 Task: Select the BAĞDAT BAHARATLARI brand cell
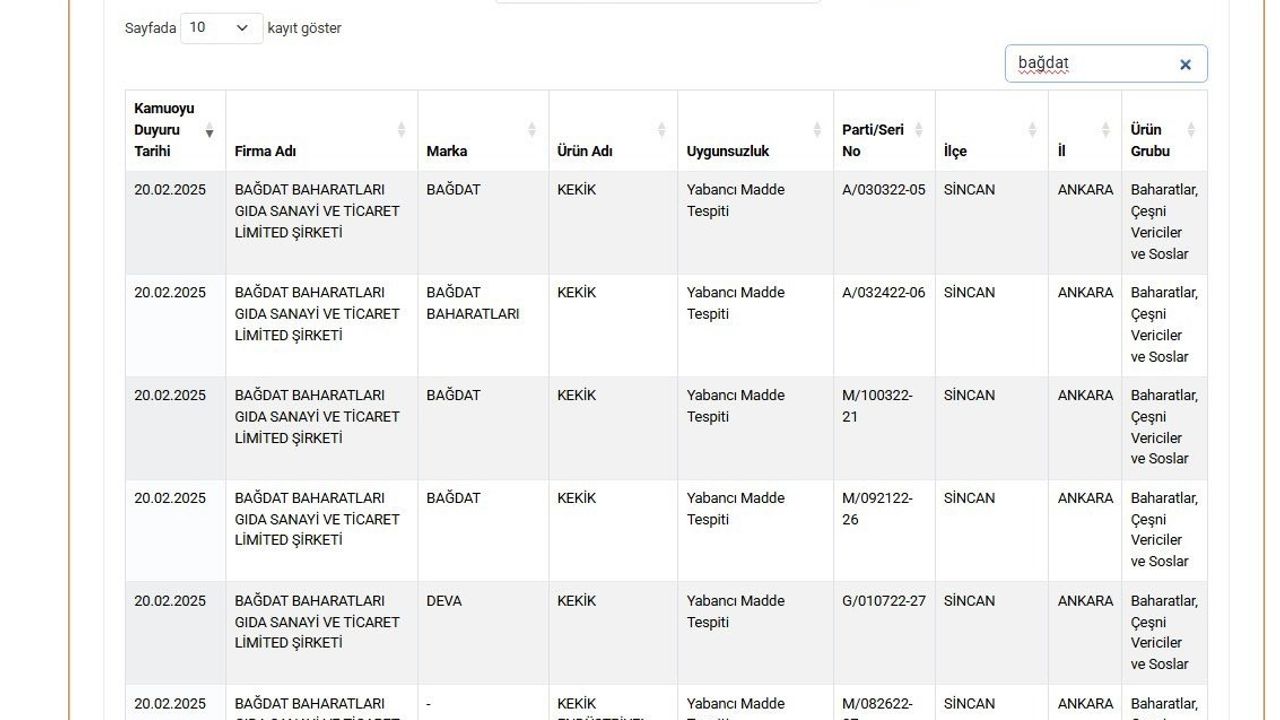[x=472, y=303]
